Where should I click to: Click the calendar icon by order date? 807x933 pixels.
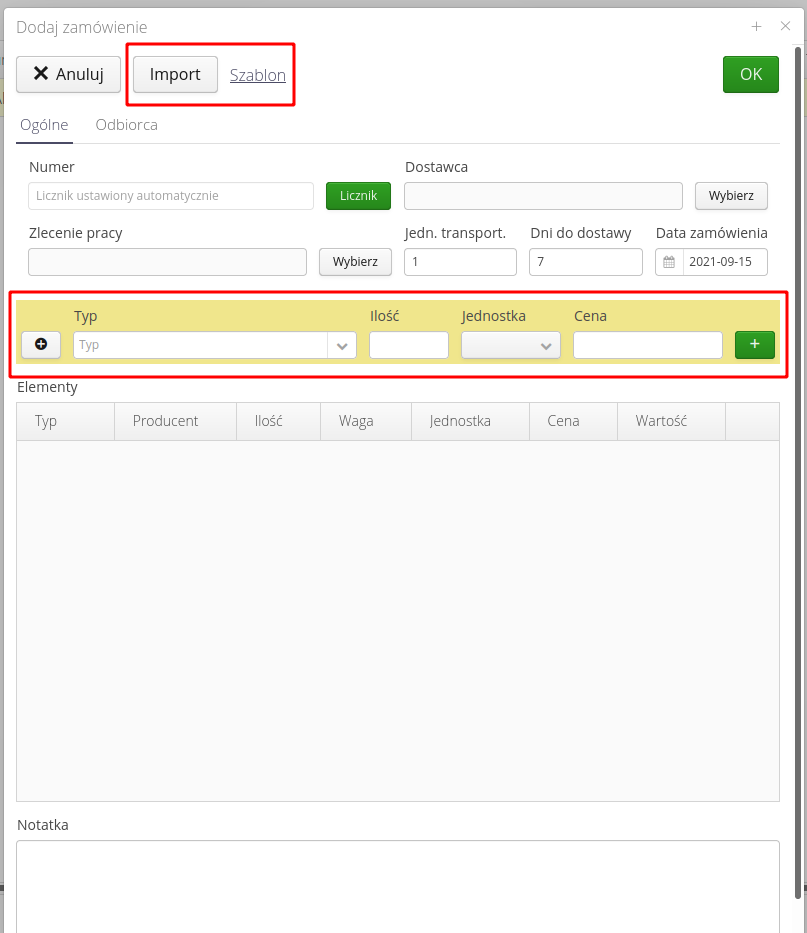[670, 262]
